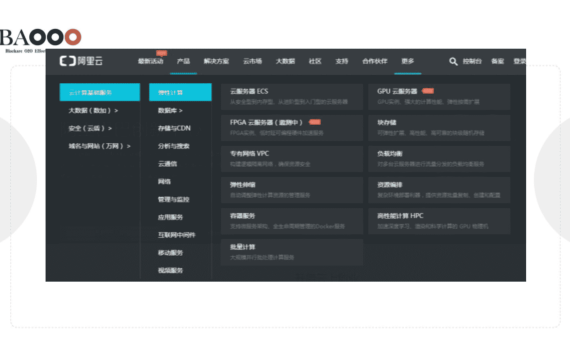Open the 负载均衡 product card
This screenshot has height=360, width=570.
439,159
